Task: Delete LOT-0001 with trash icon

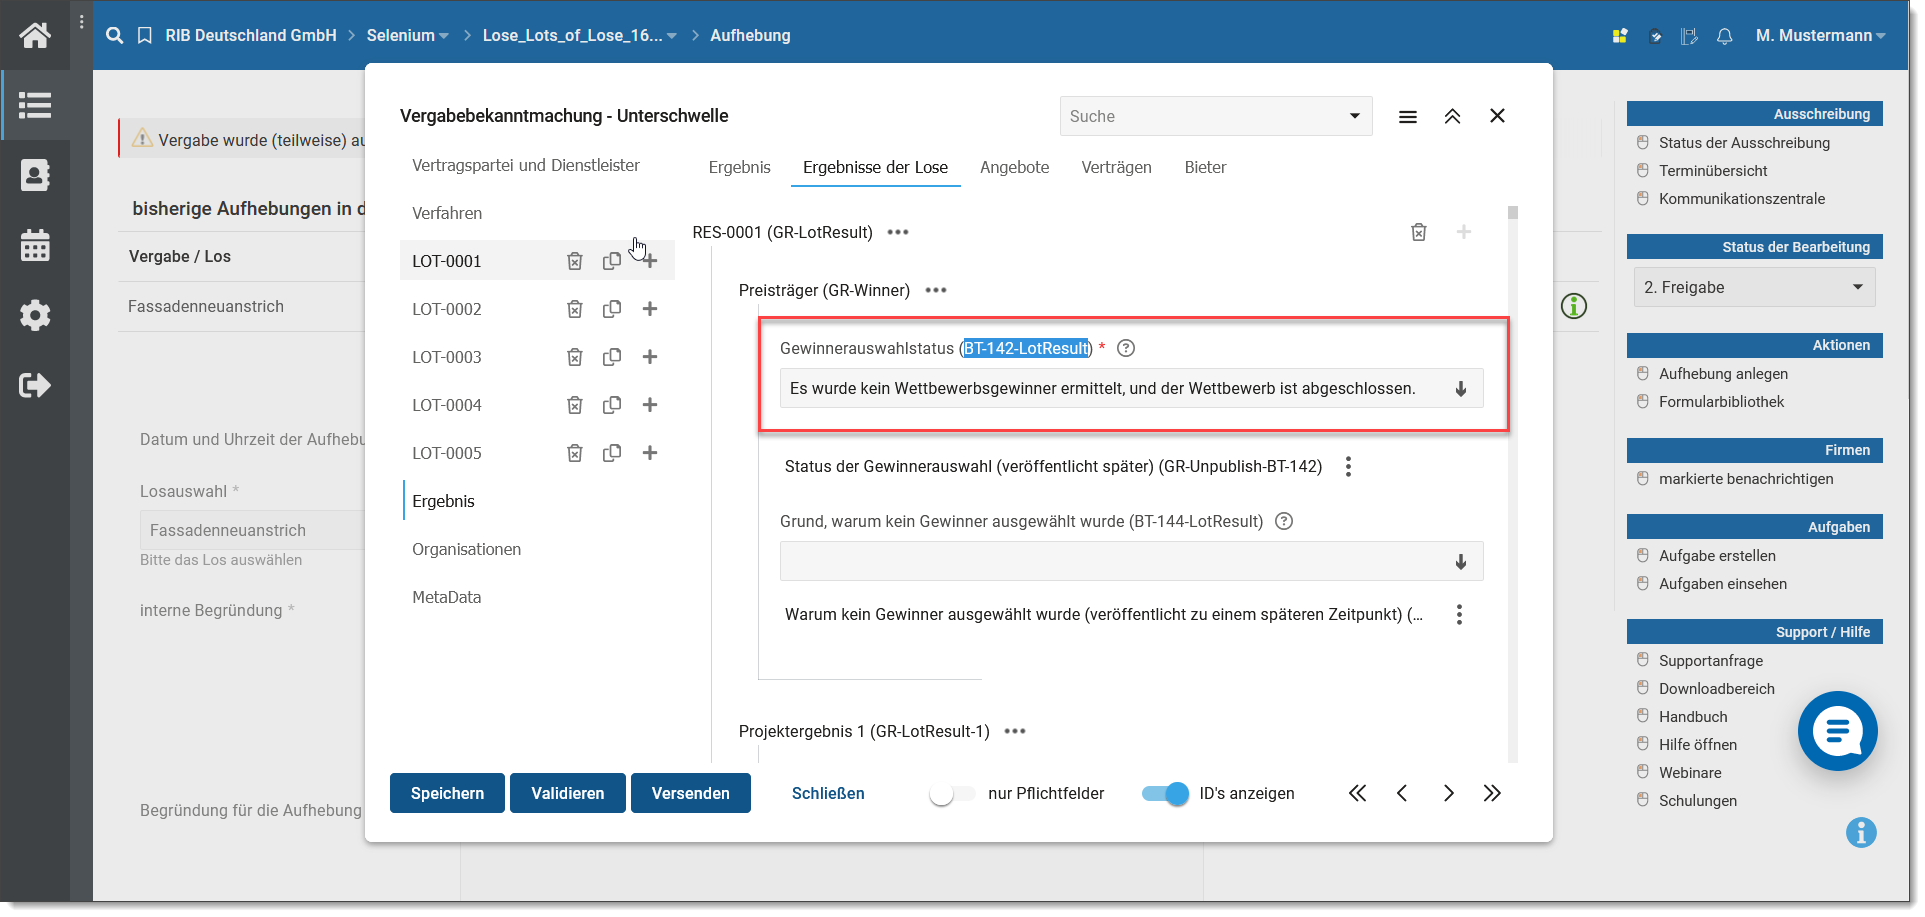Action: pos(575,261)
